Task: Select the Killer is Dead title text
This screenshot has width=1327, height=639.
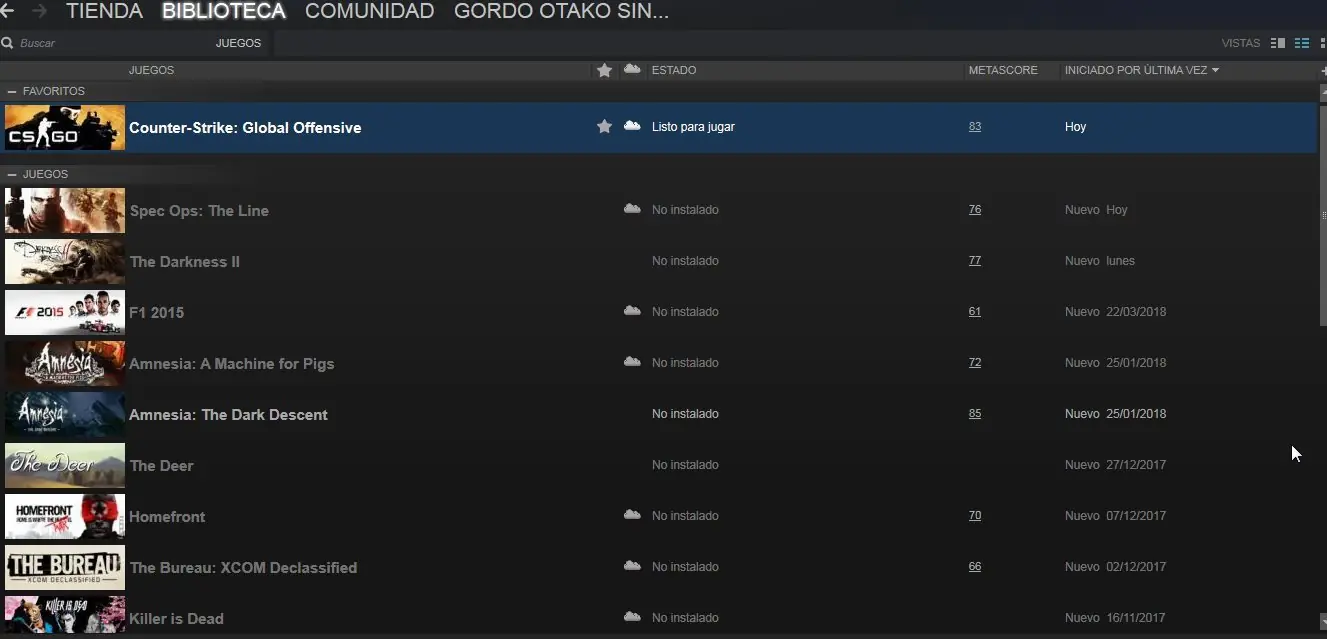Action: [177, 619]
